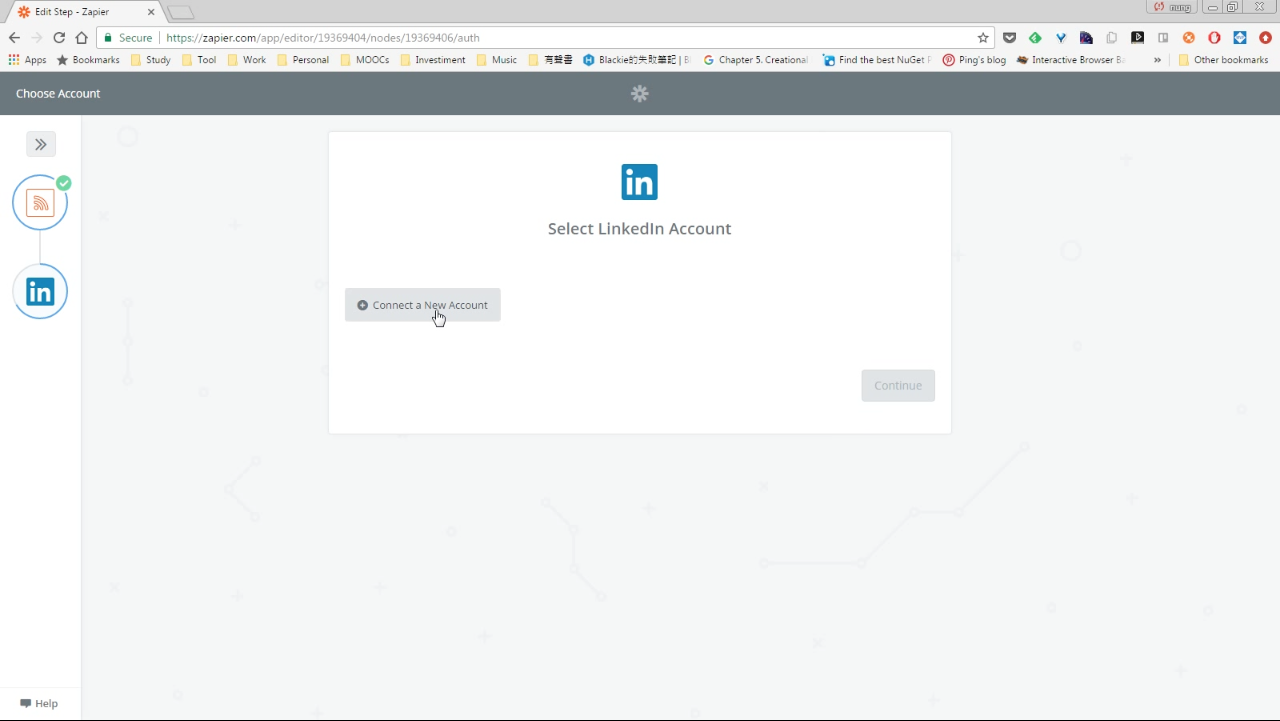Screen dimensions: 1280x721
Task: Open the Personal bookmarks folder
Action: [x=303, y=60]
